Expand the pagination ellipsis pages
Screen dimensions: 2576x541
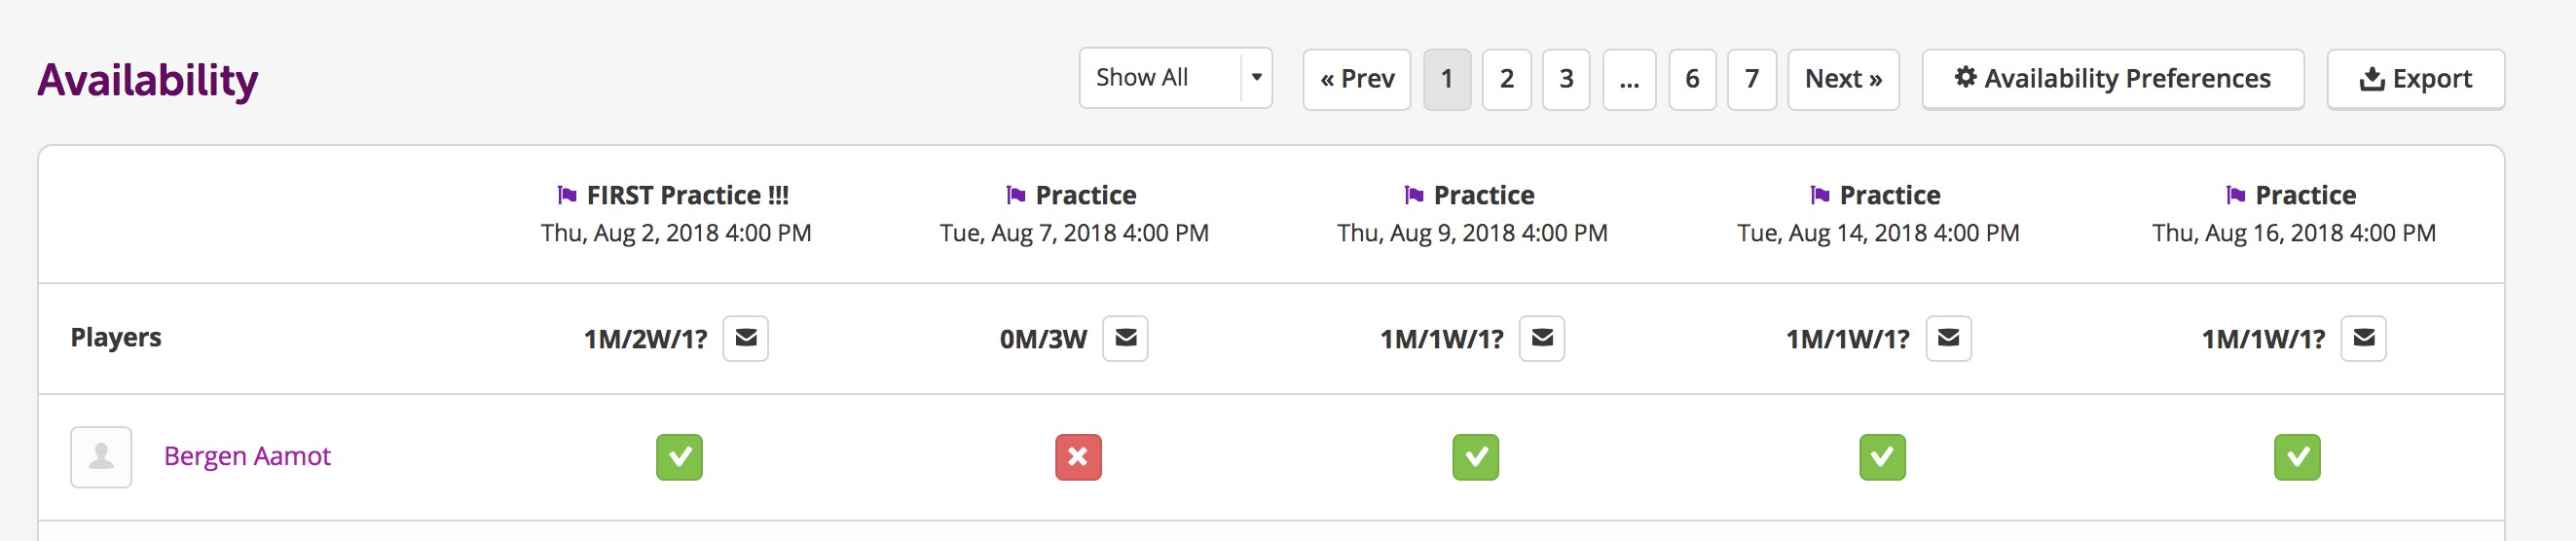coord(1629,79)
